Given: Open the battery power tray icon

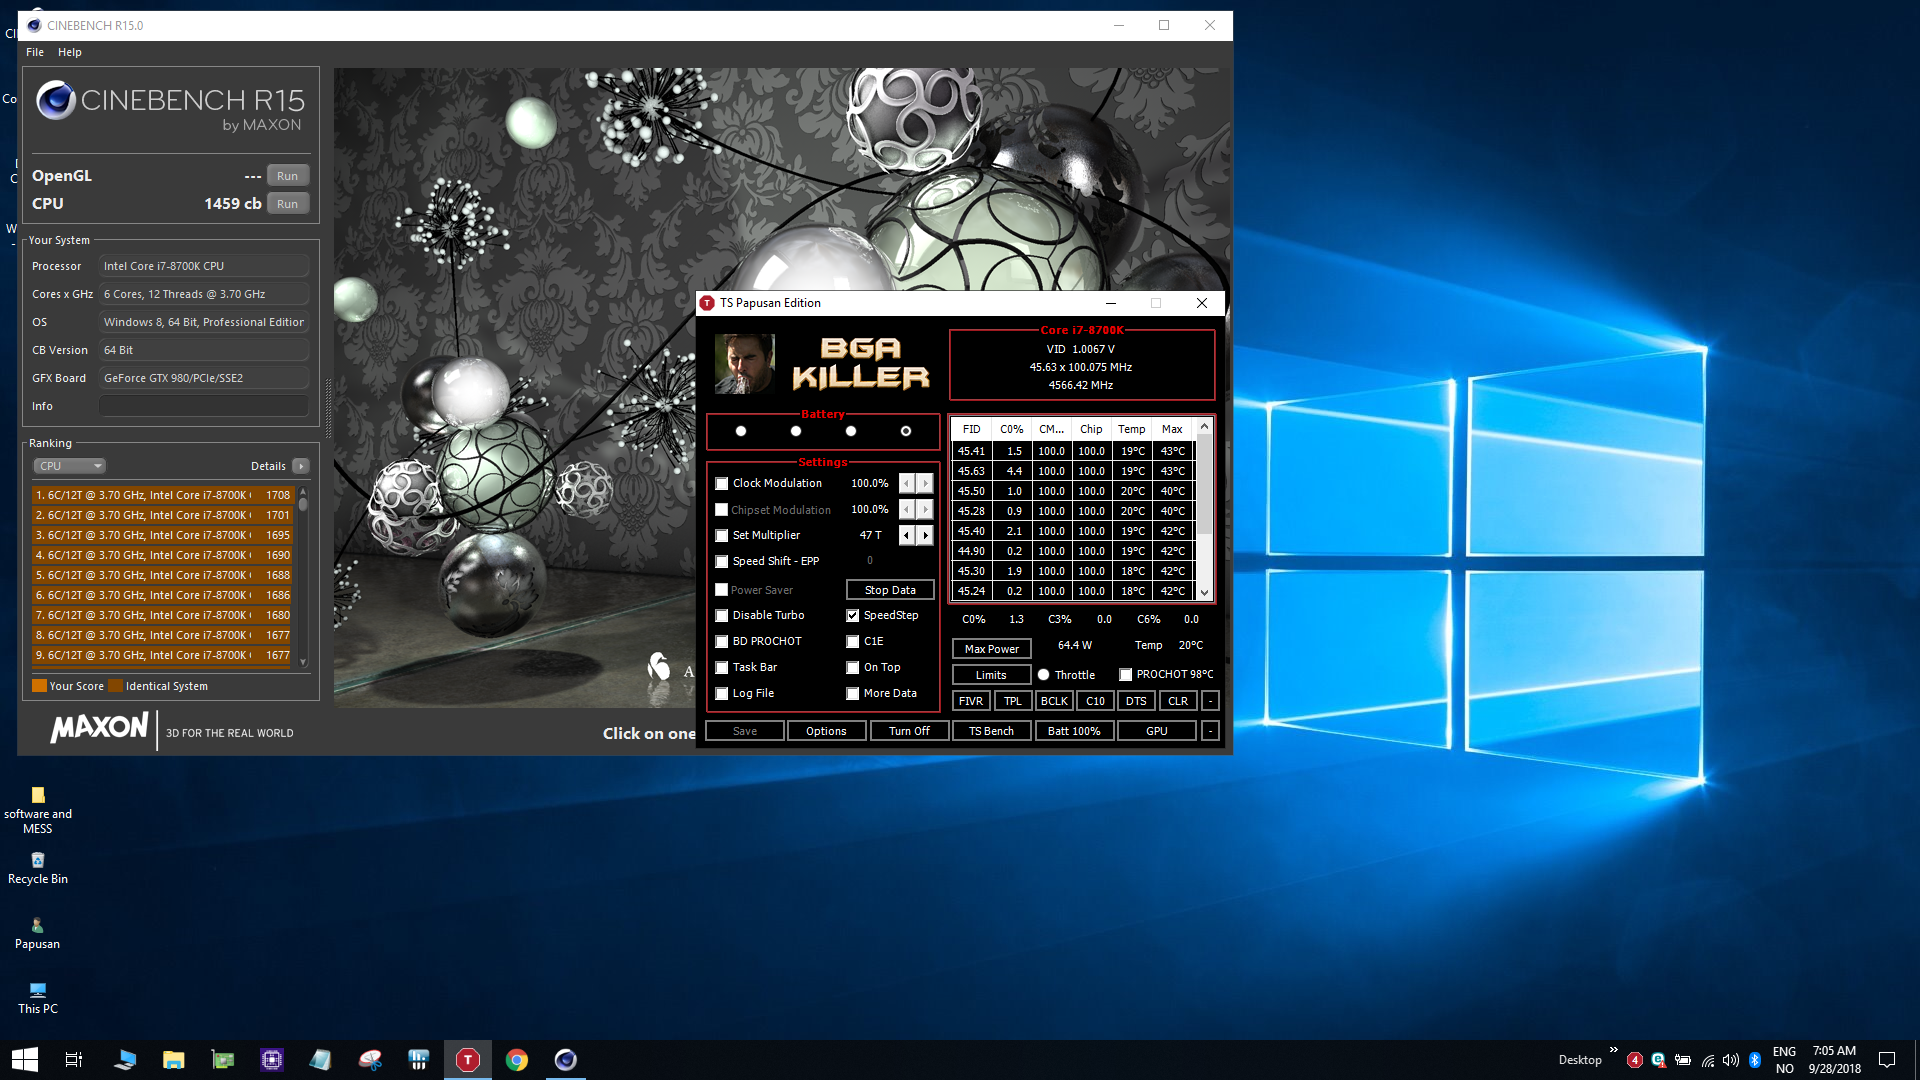Looking at the screenshot, I should click(x=1683, y=1060).
